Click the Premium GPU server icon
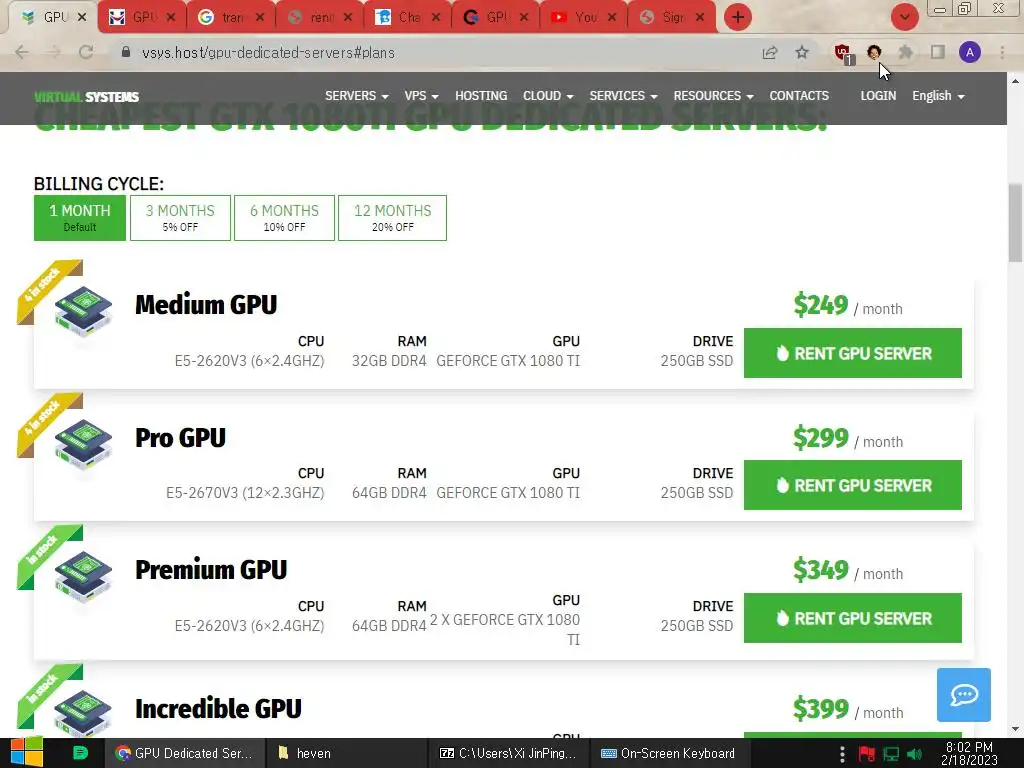 click(83, 577)
